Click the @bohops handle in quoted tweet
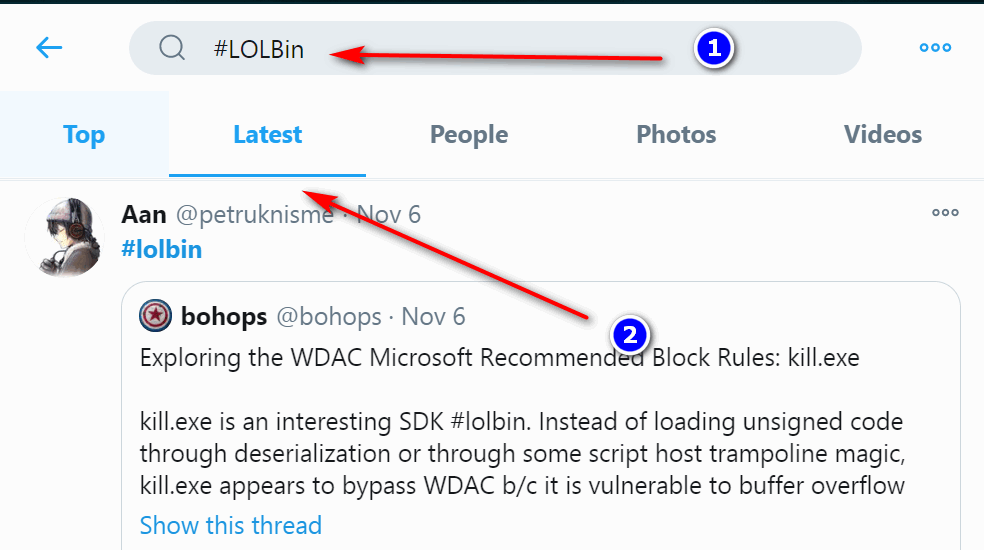The width and height of the screenshot is (984, 550). coord(328,317)
